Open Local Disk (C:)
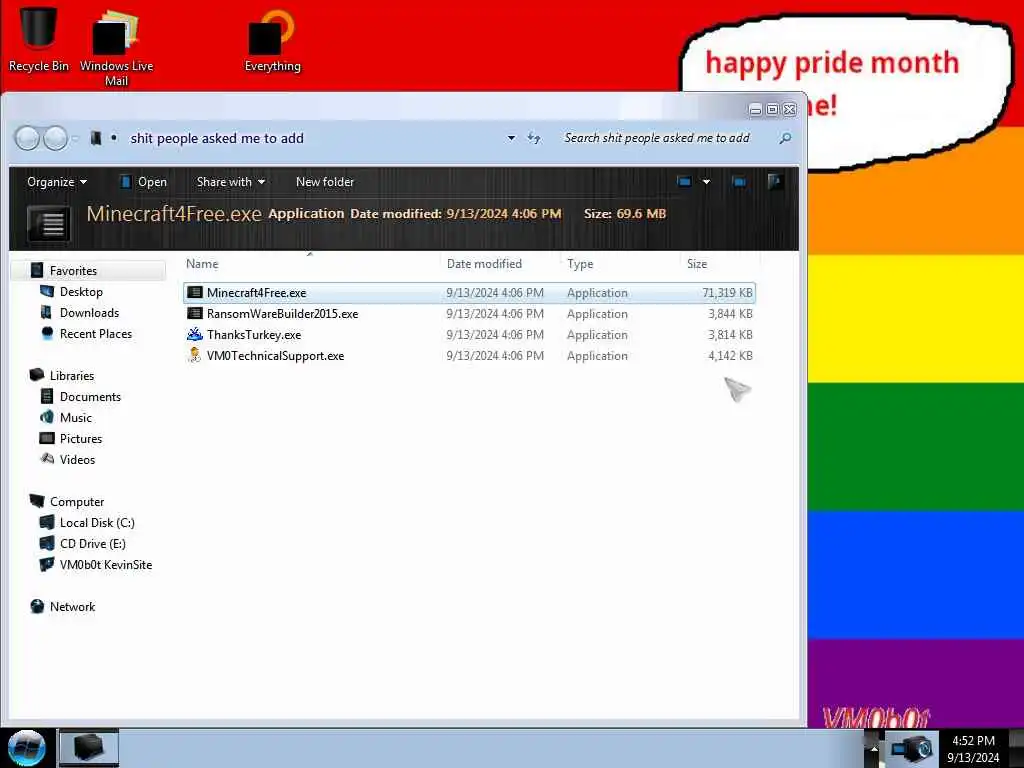The height and width of the screenshot is (768, 1024). pyautogui.click(x=97, y=522)
